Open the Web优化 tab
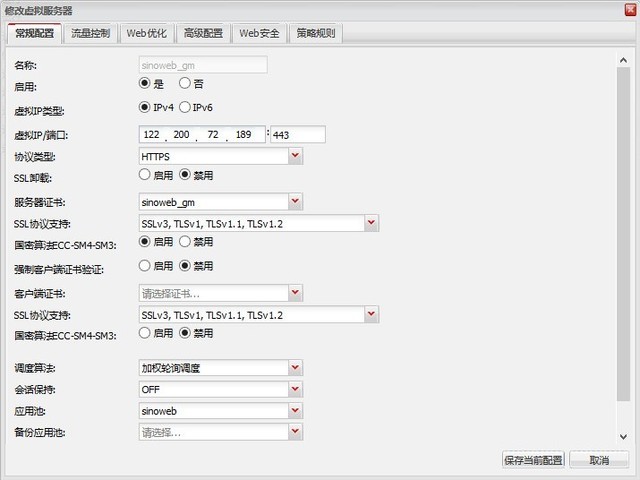The image size is (640, 480). (147, 33)
